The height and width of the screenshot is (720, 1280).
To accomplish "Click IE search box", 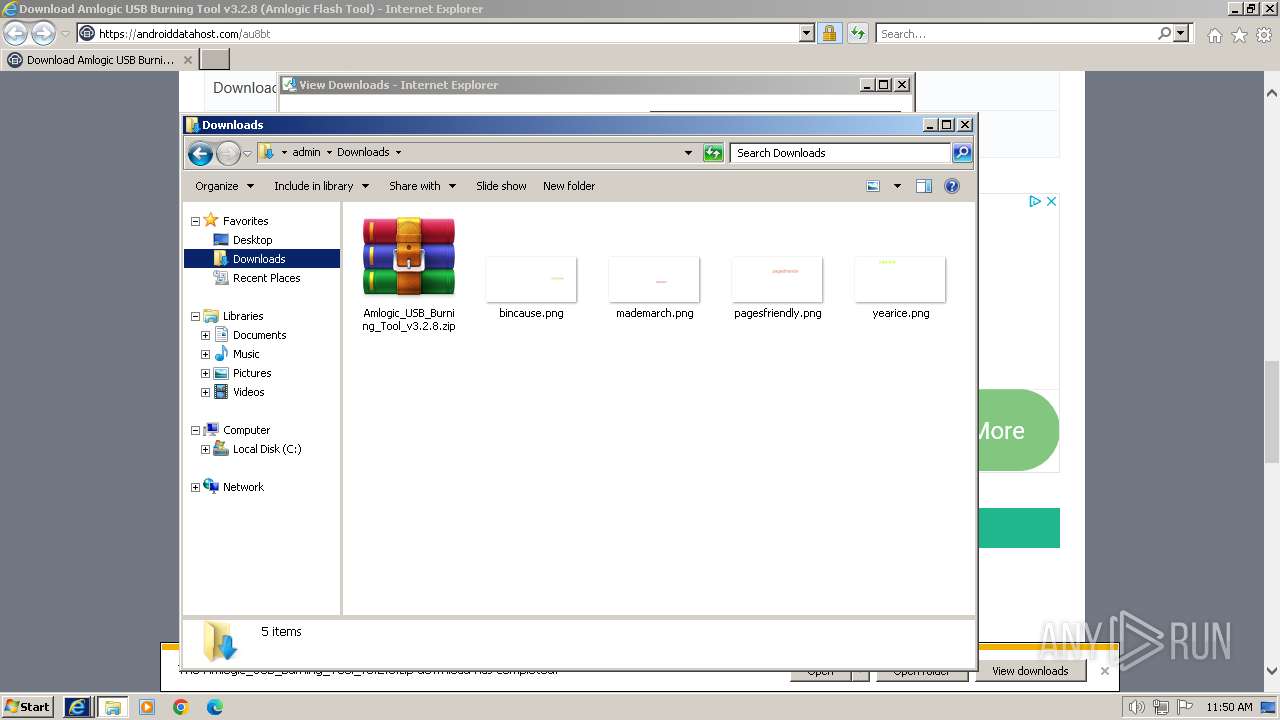I will pyautogui.click(x=1016, y=33).
